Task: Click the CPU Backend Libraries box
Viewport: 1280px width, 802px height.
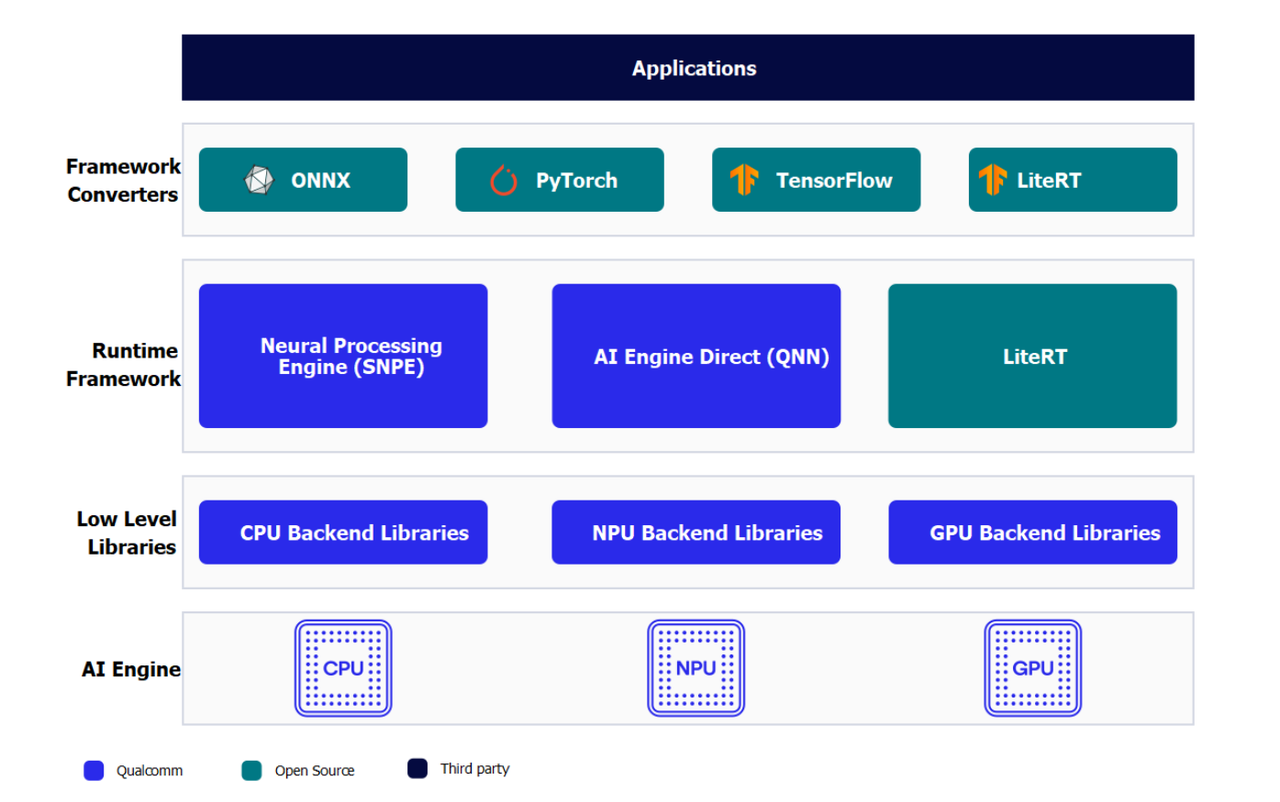Action: coord(343,532)
